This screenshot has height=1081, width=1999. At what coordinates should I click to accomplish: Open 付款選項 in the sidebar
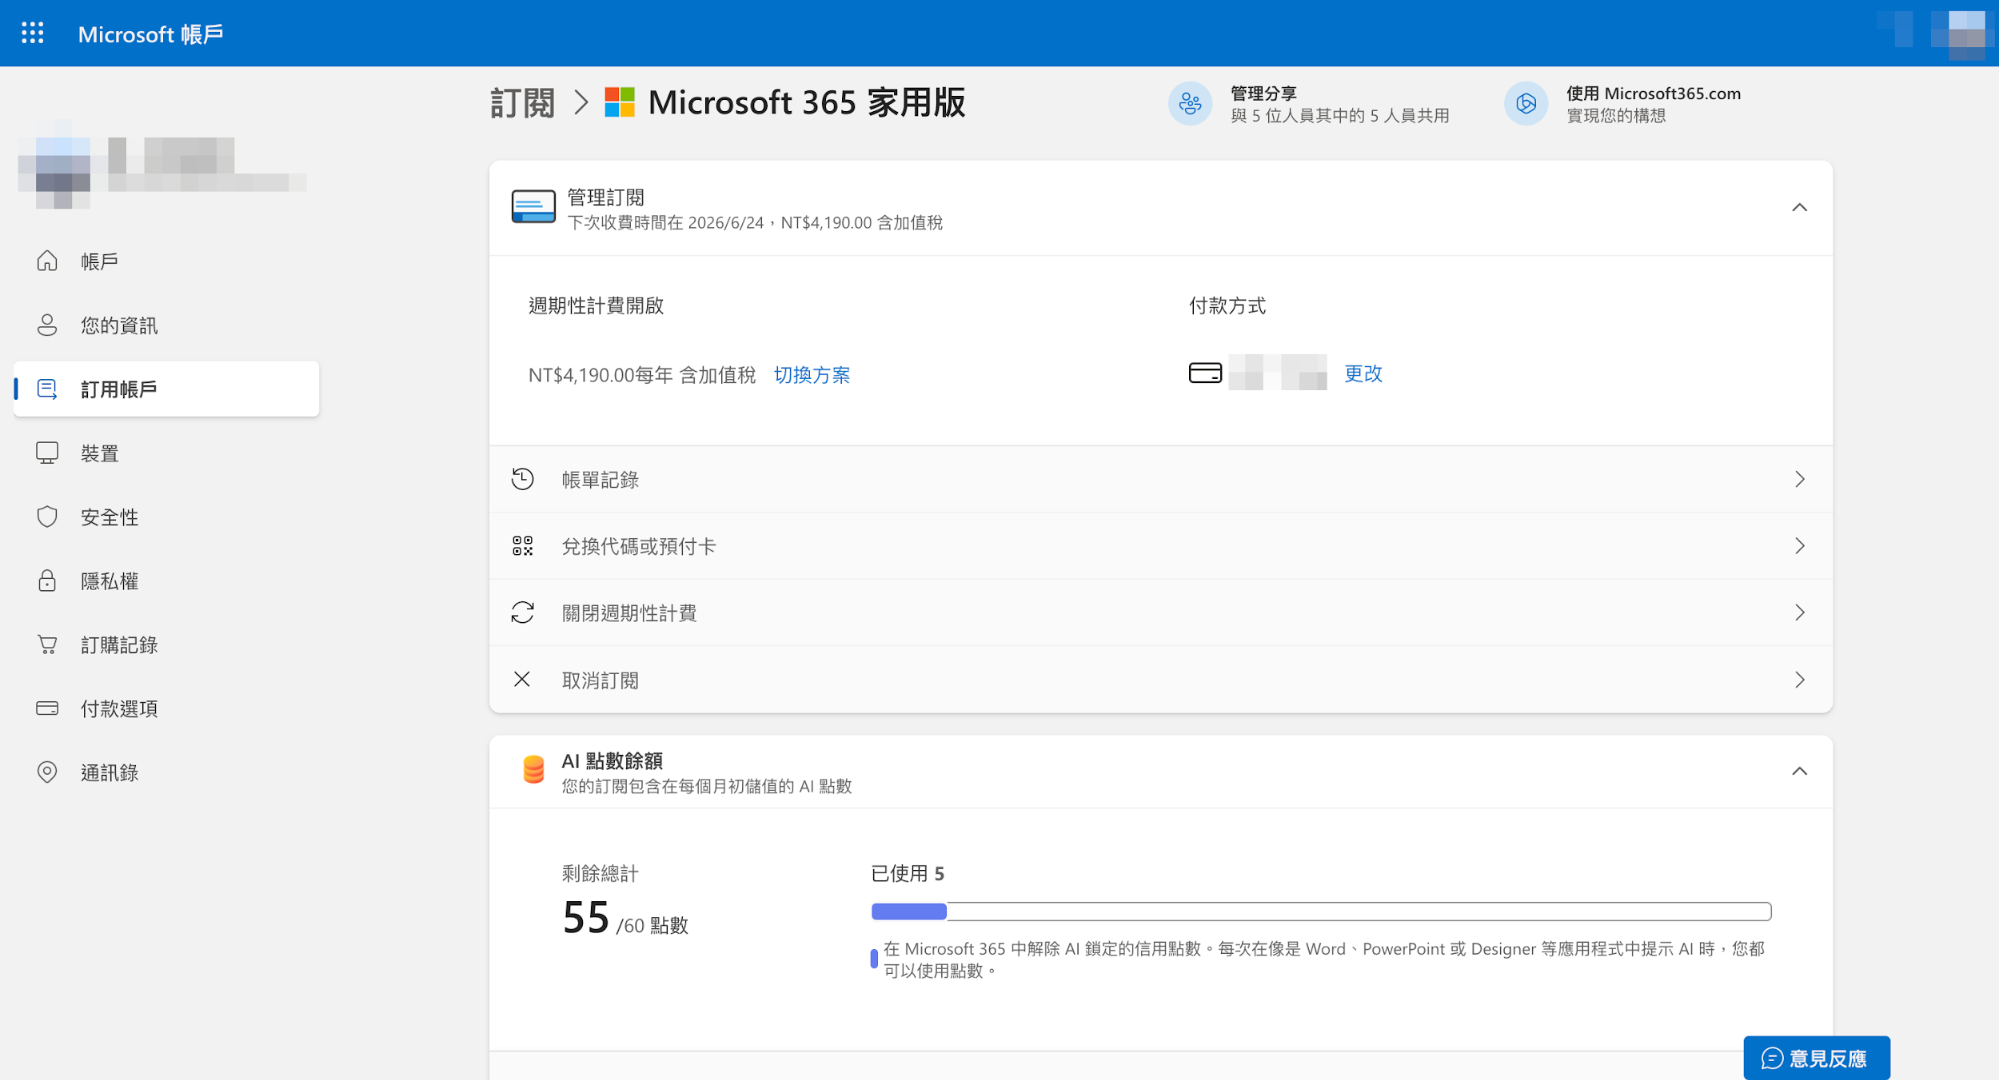(x=166, y=708)
